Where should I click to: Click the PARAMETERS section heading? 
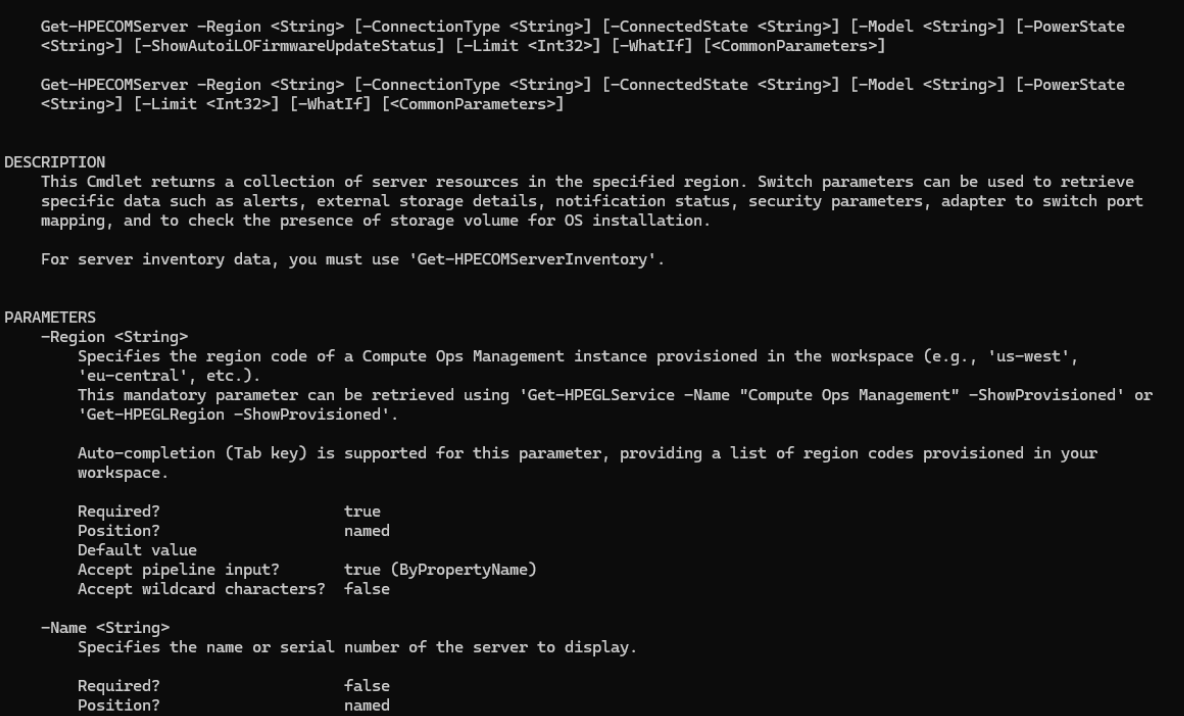click(x=50, y=318)
